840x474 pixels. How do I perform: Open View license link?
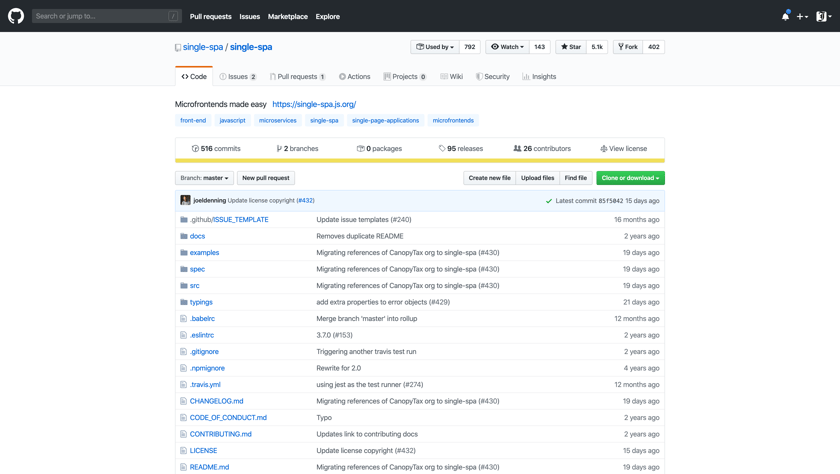[624, 149]
